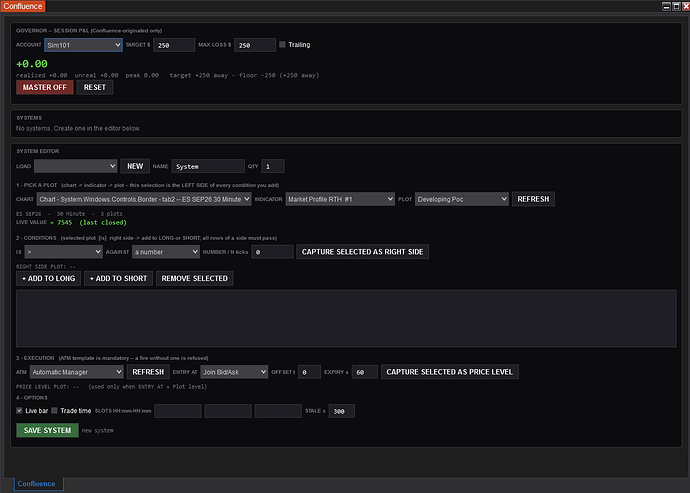Click the RESET button
The height and width of the screenshot is (493, 690).
point(95,87)
